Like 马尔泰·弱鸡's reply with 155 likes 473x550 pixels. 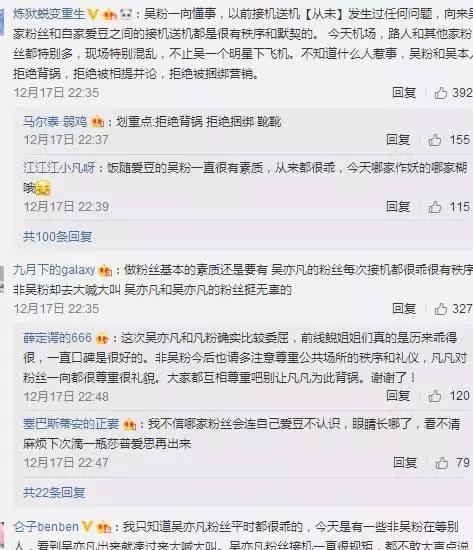(435, 140)
